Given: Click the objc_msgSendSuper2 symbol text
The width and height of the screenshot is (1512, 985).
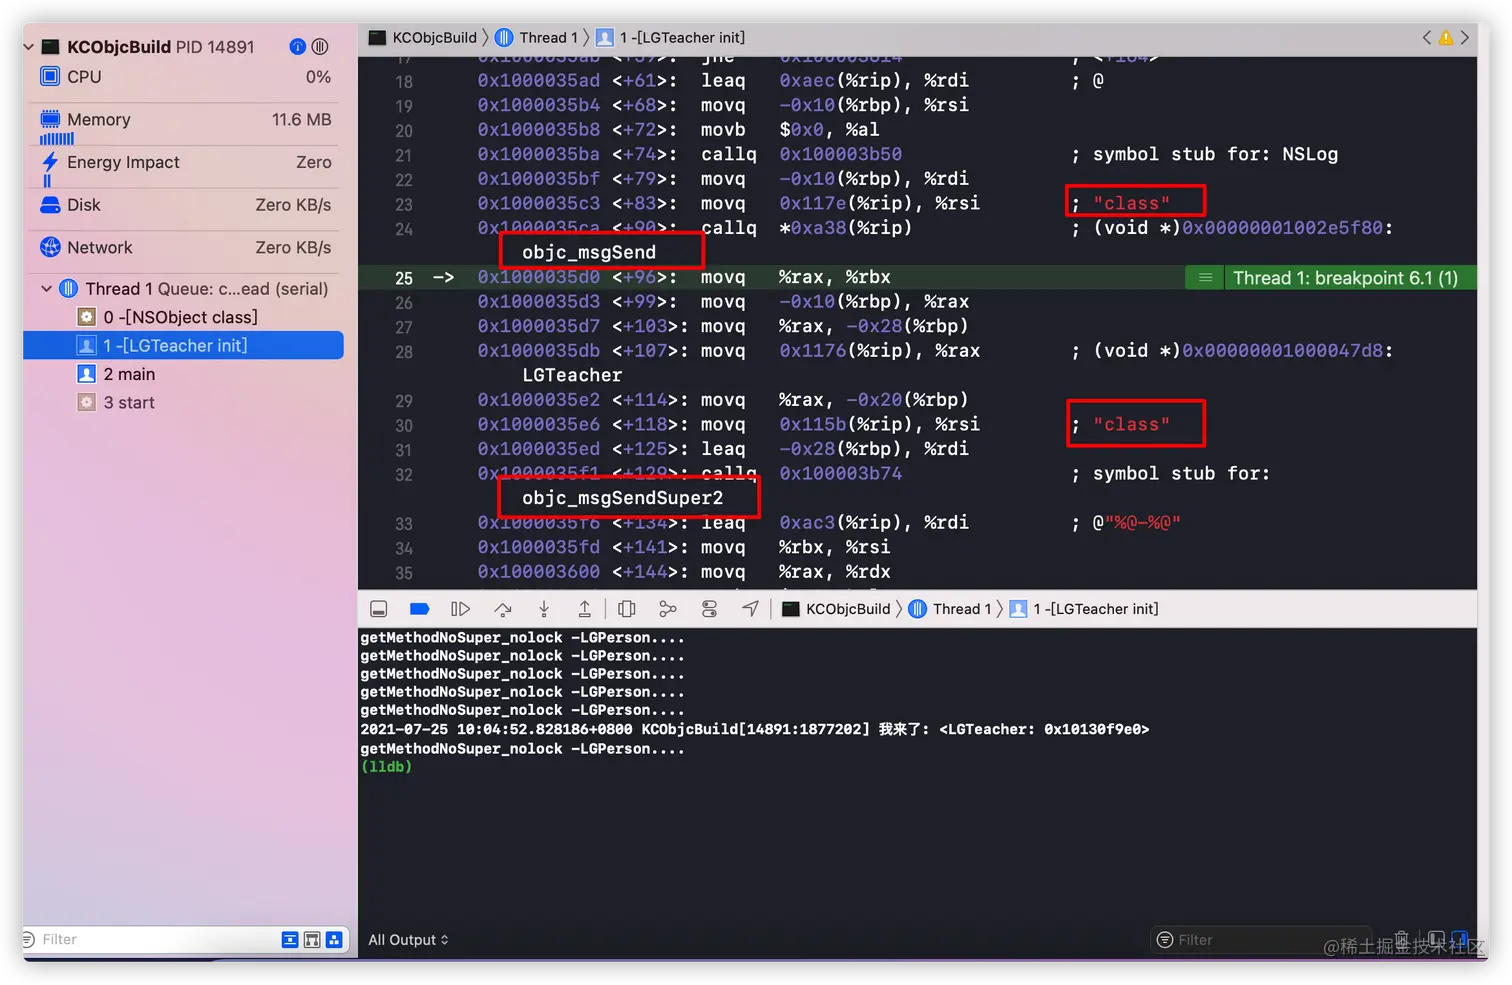Looking at the screenshot, I should 622,498.
